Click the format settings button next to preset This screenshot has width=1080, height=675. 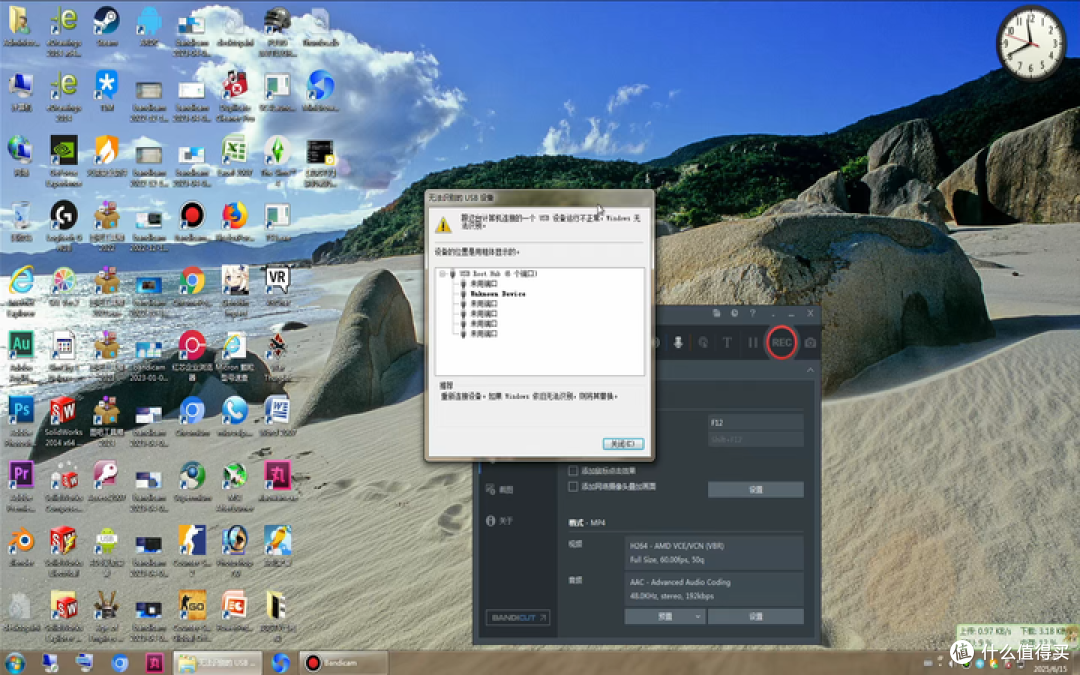[x=756, y=616]
